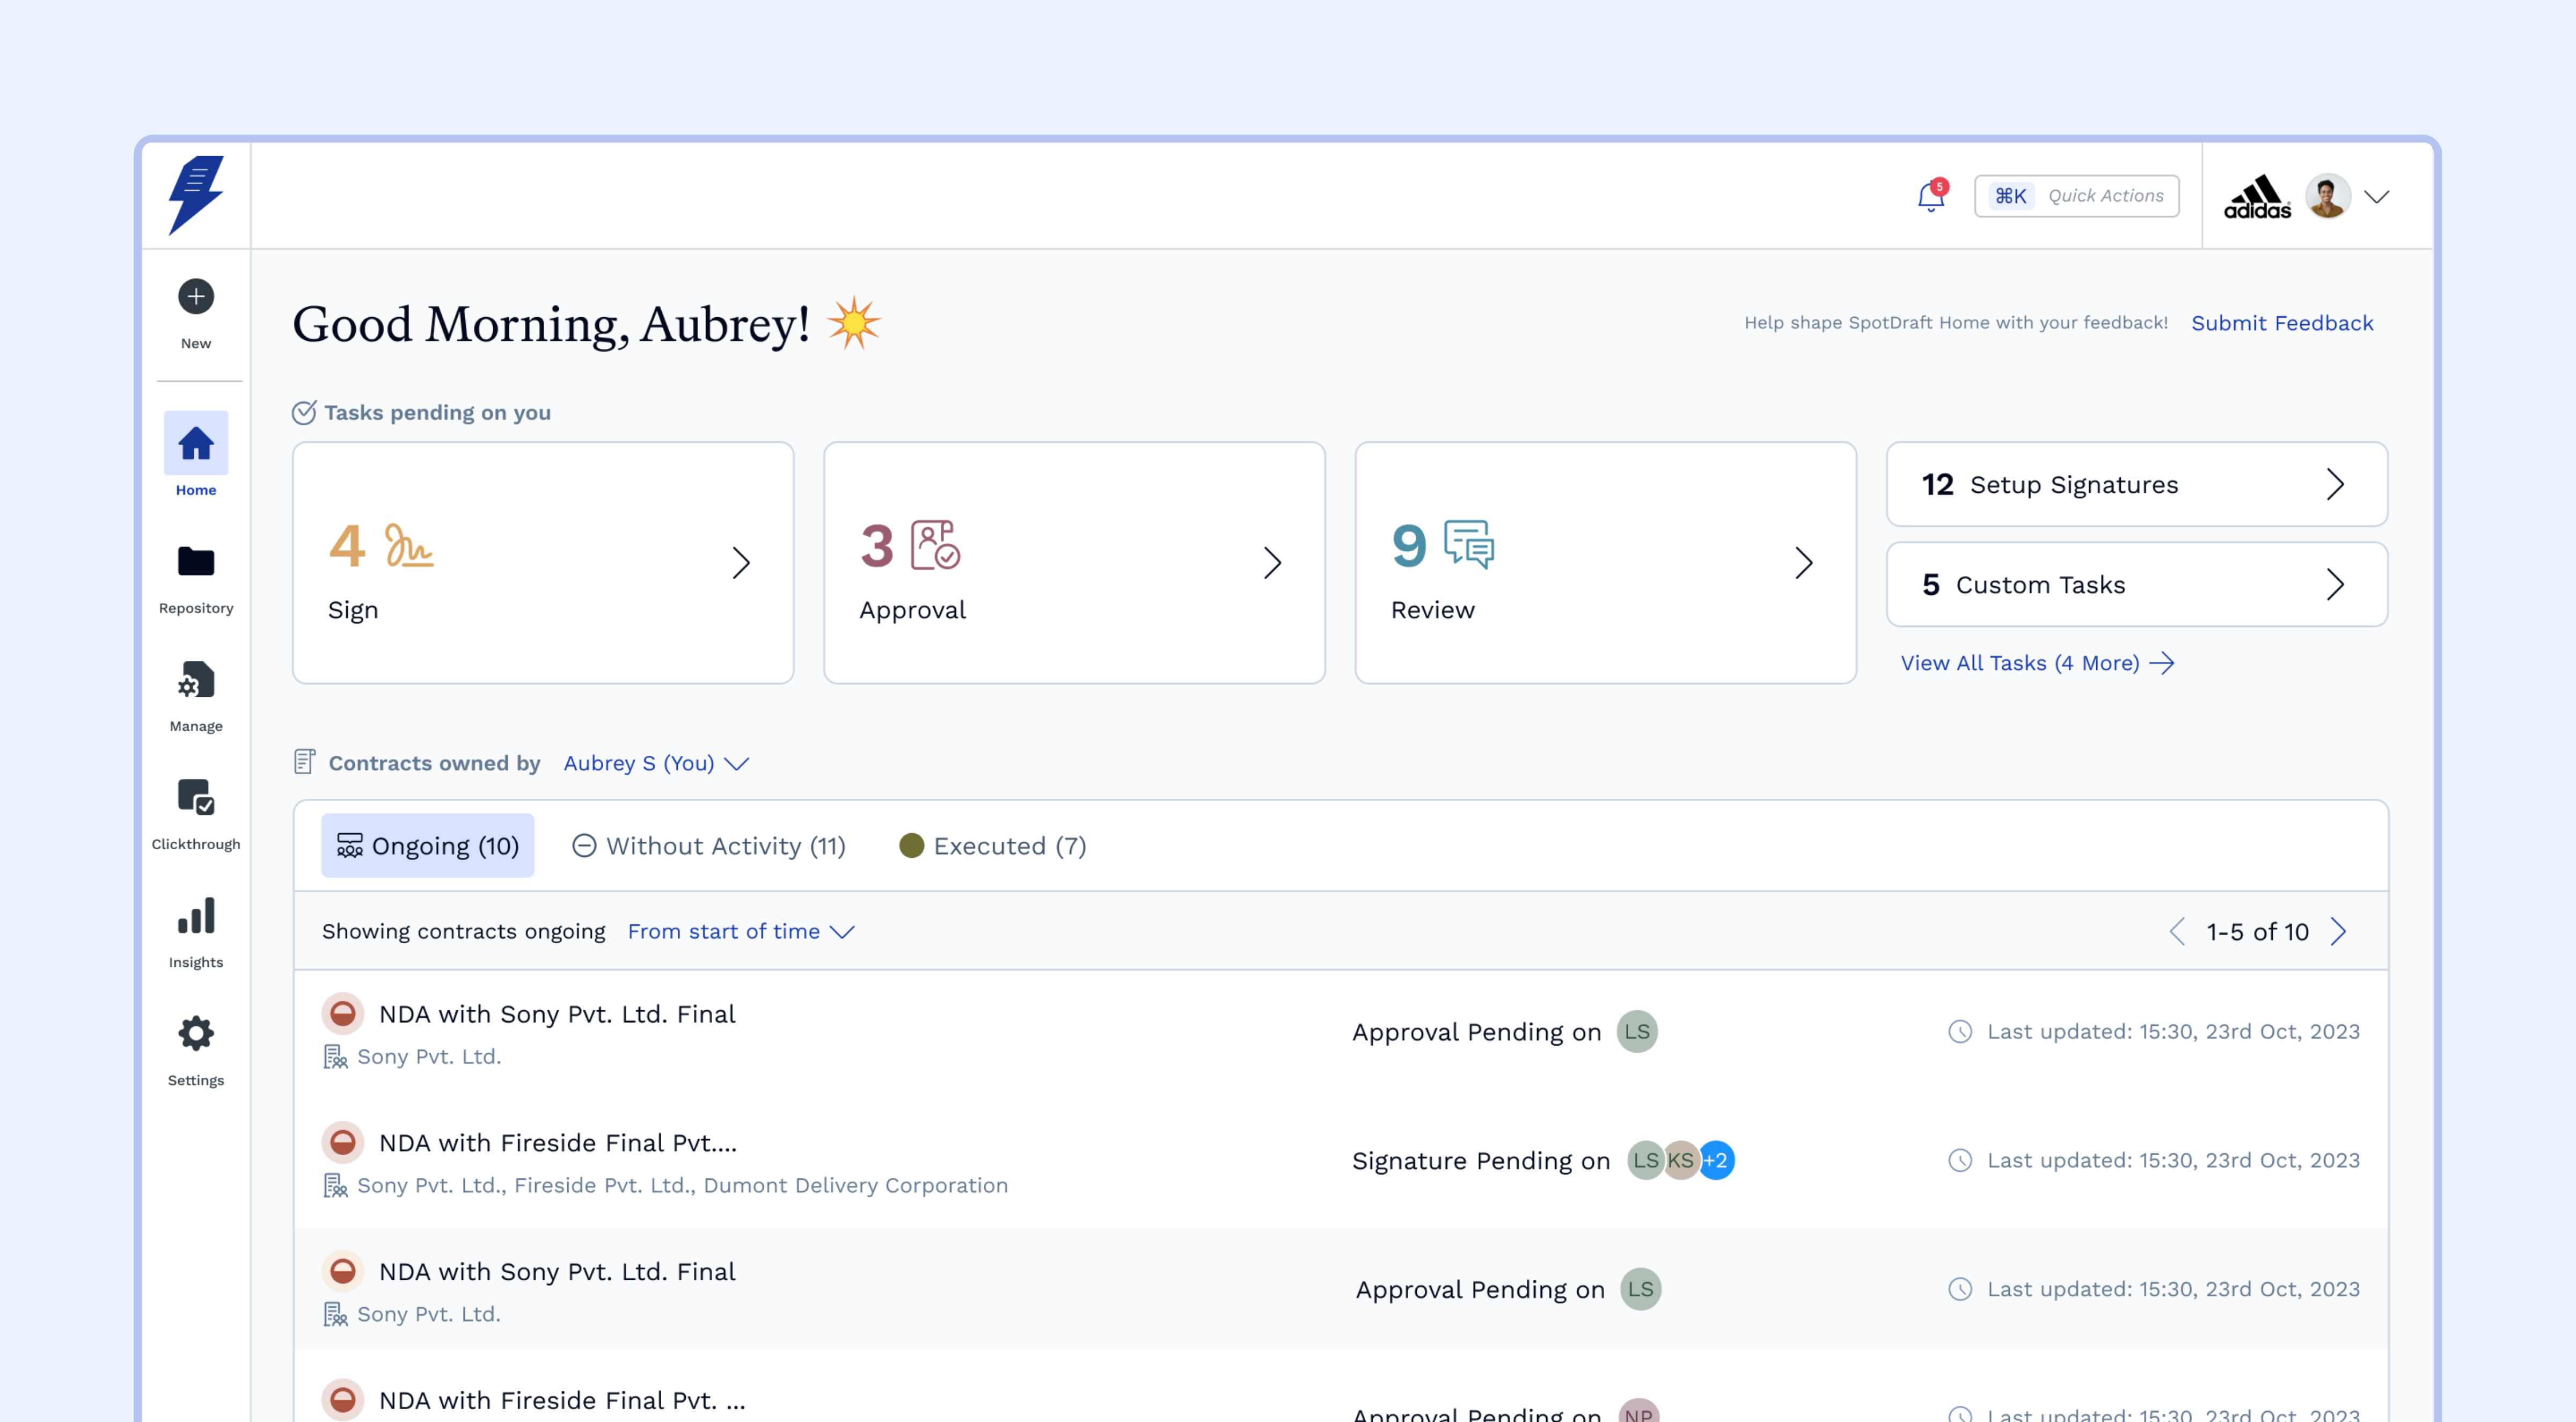
Task: Switch to the Executed (7) tab
Action: click(x=992, y=847)
